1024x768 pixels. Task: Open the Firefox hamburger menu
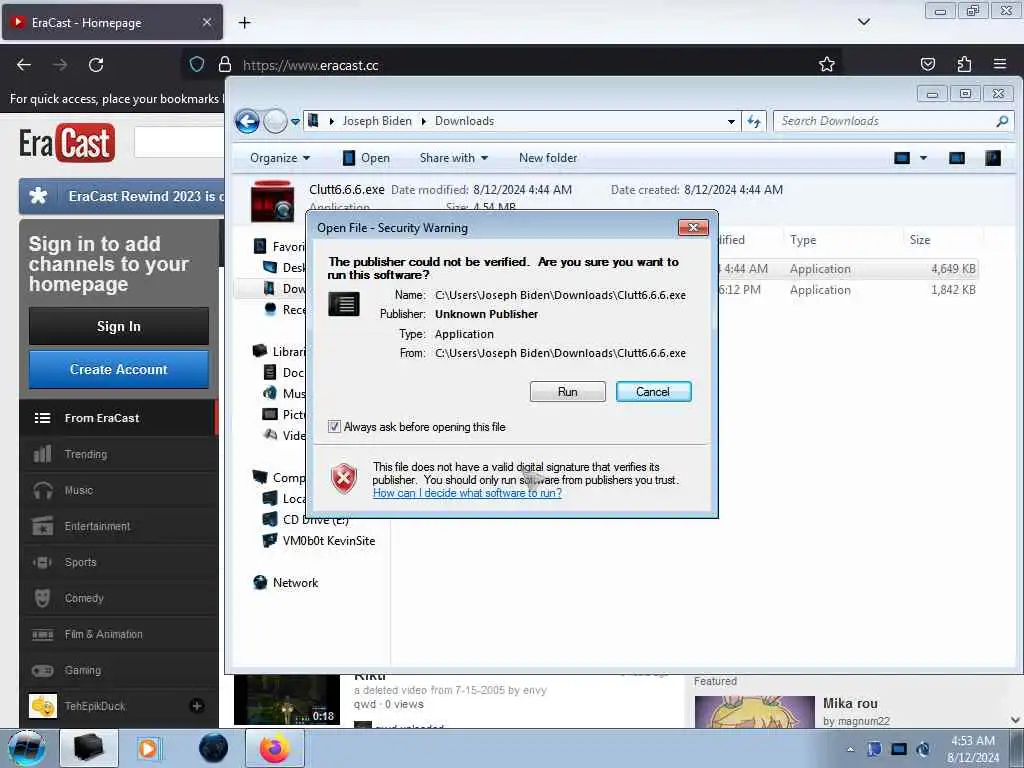coord(1000,65)
